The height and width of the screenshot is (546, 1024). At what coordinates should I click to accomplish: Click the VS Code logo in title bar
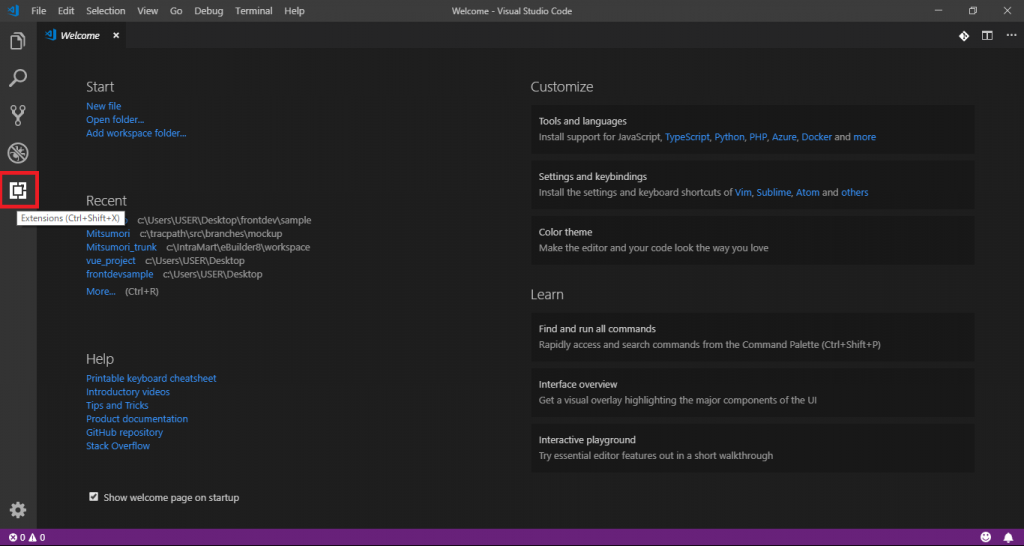(x=13, y=10)
